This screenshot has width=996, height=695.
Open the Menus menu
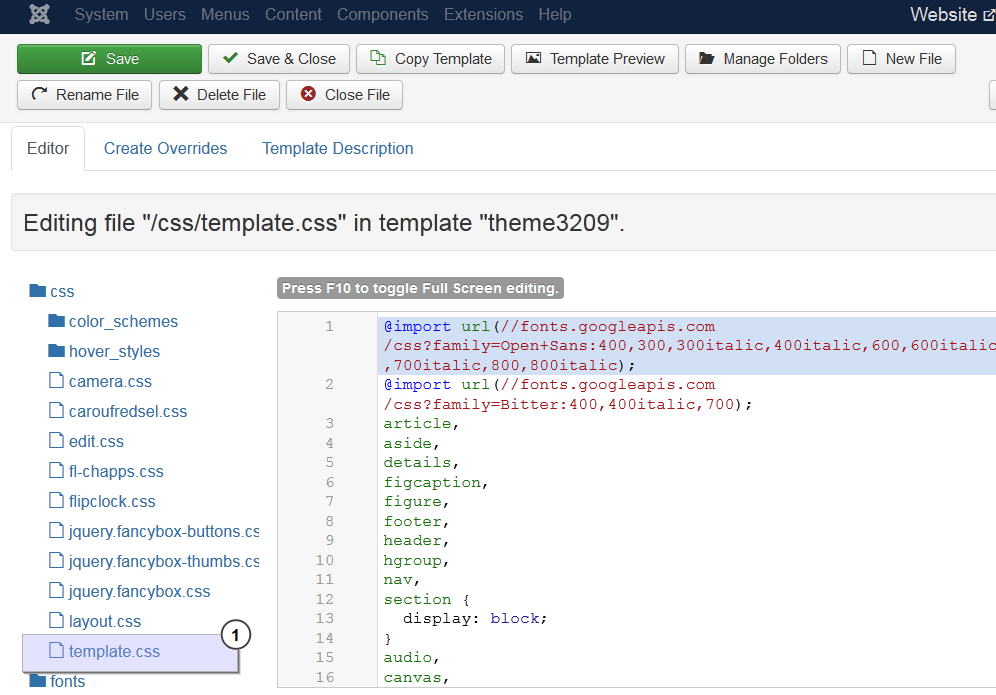click(x=225, y=14)
